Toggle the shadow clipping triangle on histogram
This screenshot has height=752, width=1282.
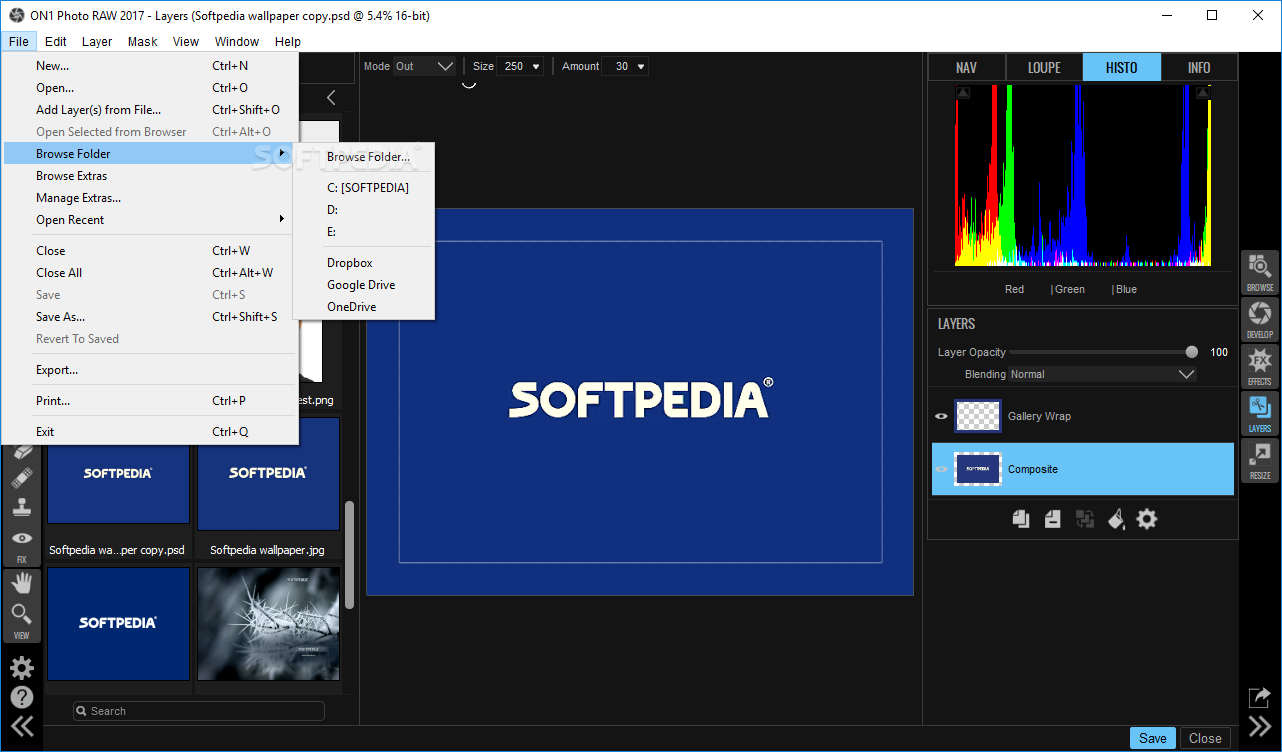click(963, 93)
